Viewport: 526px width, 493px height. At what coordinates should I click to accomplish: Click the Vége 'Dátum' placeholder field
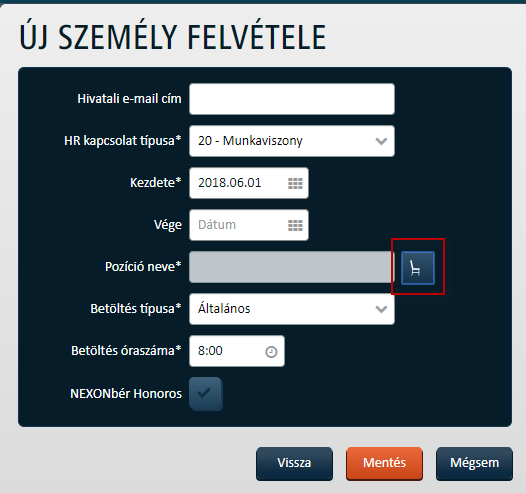tap(249, 225)
